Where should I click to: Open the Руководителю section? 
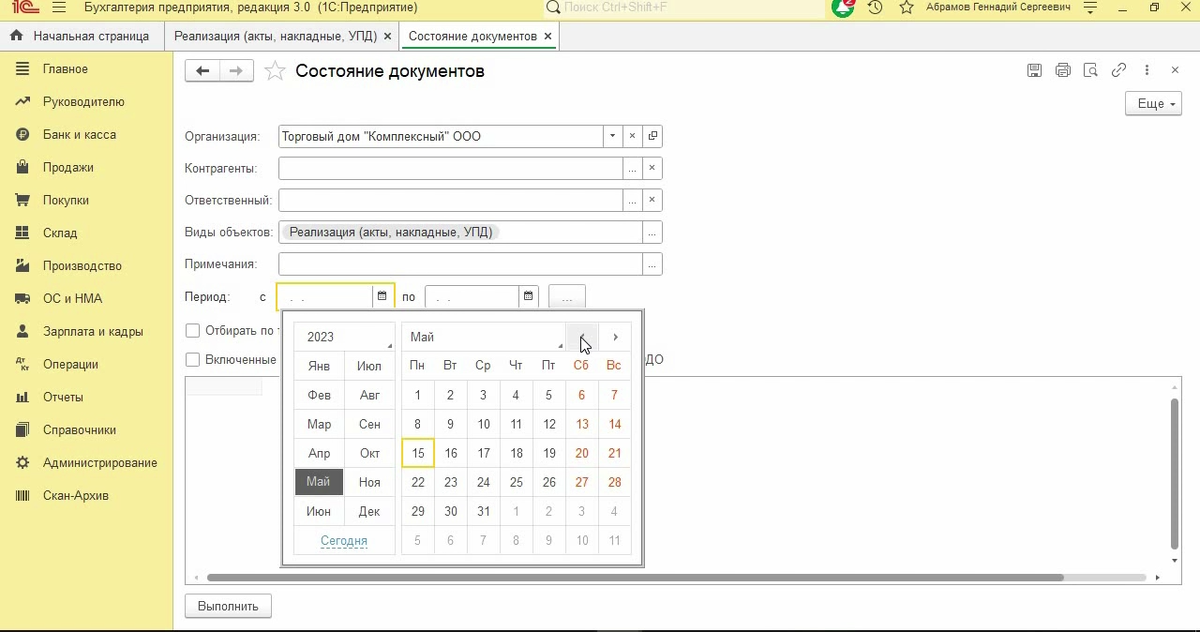coord(85,102)
